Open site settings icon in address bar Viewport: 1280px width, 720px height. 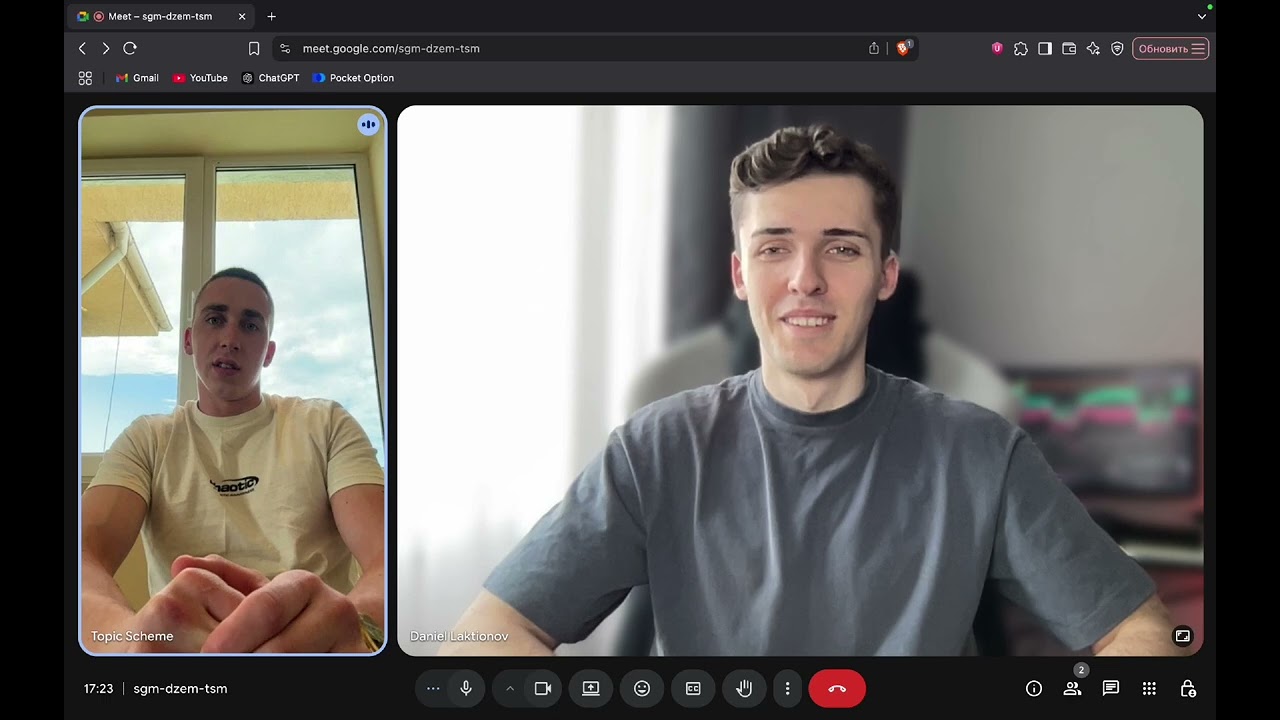click(285, 48)
